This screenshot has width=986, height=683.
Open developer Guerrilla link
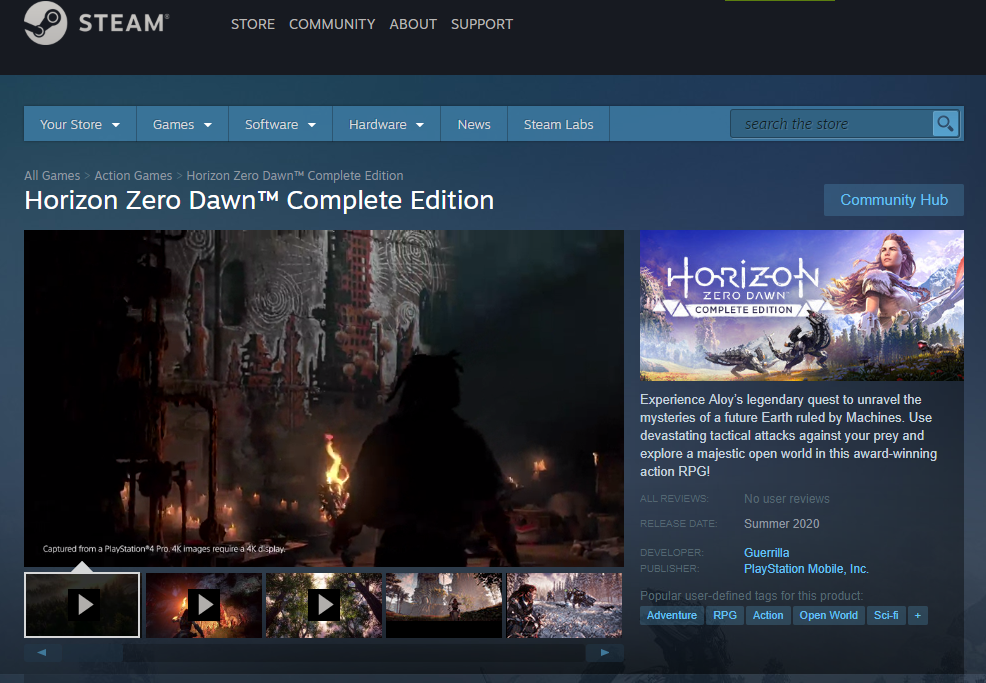click(767, 552)
